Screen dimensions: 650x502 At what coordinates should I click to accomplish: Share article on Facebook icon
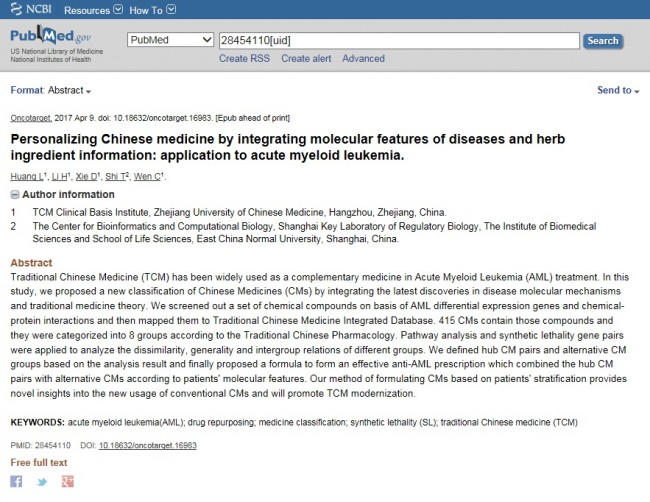click(16, 481)
